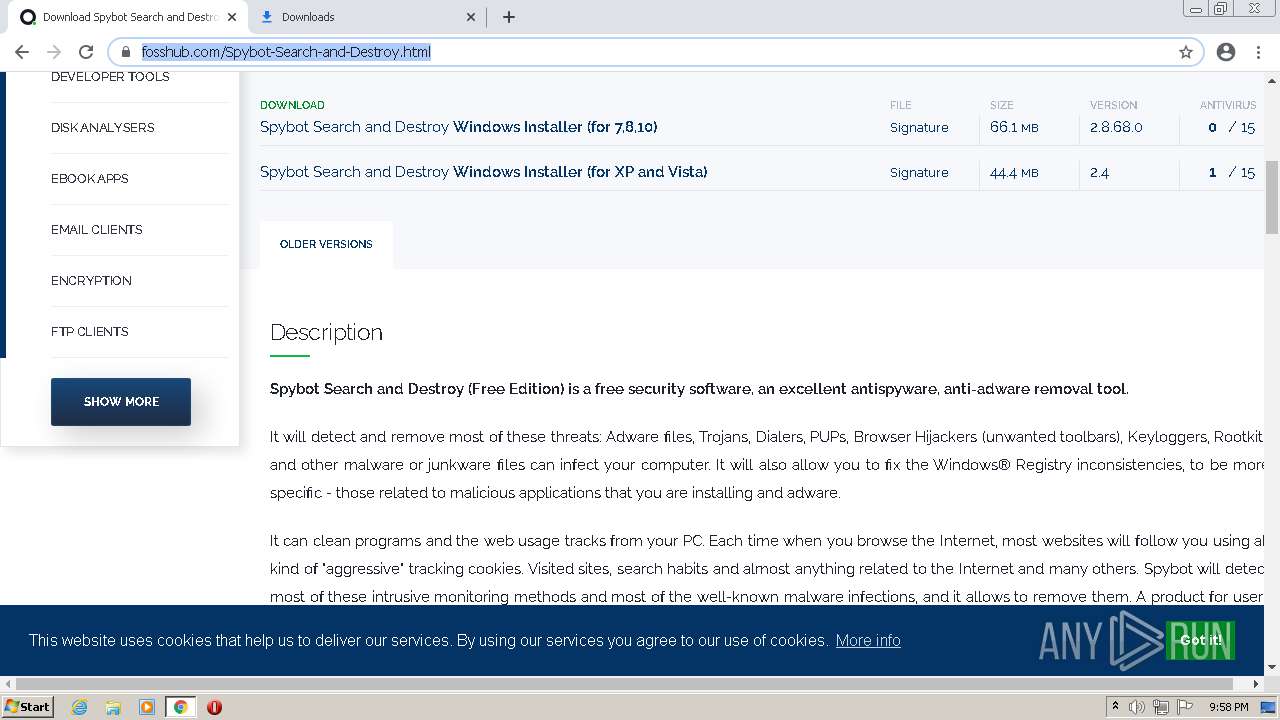Switch to the Downloads tab
Image resolution: width=1280 pixels, height=720 pixels.
point(366,17)
